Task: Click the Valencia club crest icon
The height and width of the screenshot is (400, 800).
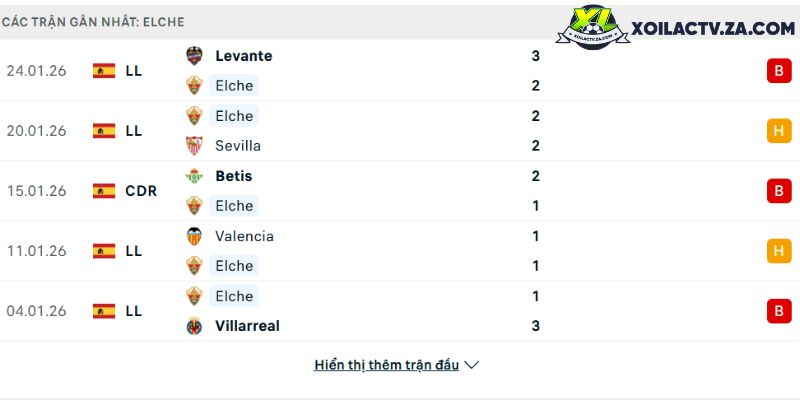Action: [194, 236]
